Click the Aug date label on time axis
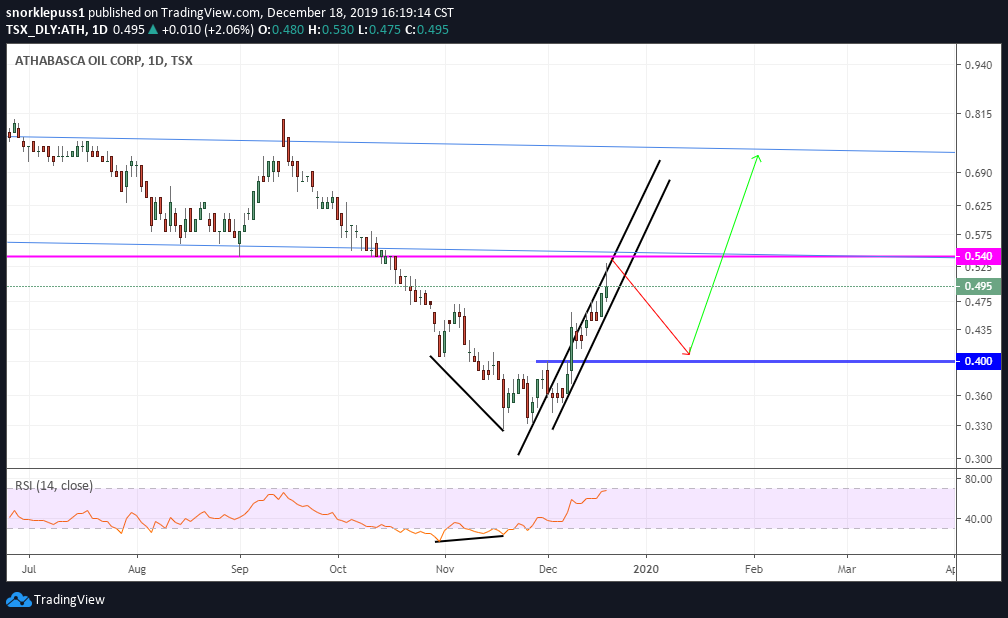Screen dimensions: 1008x618 pyautogui.click(x=137, y=569)
